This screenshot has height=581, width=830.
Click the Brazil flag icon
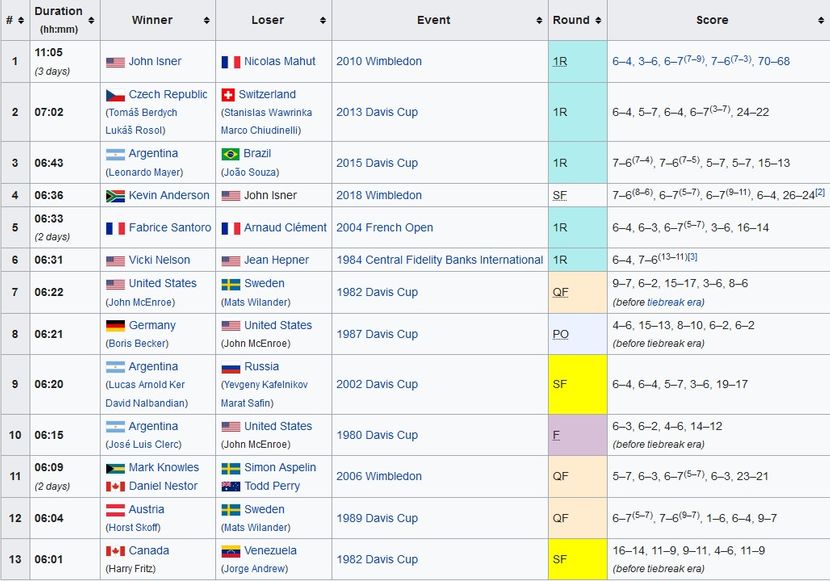click(x=230, y=154)
